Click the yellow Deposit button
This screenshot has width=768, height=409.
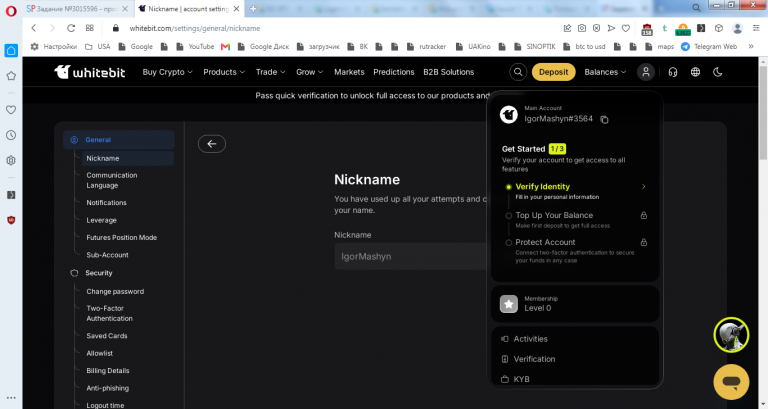(x=553, y=72)
